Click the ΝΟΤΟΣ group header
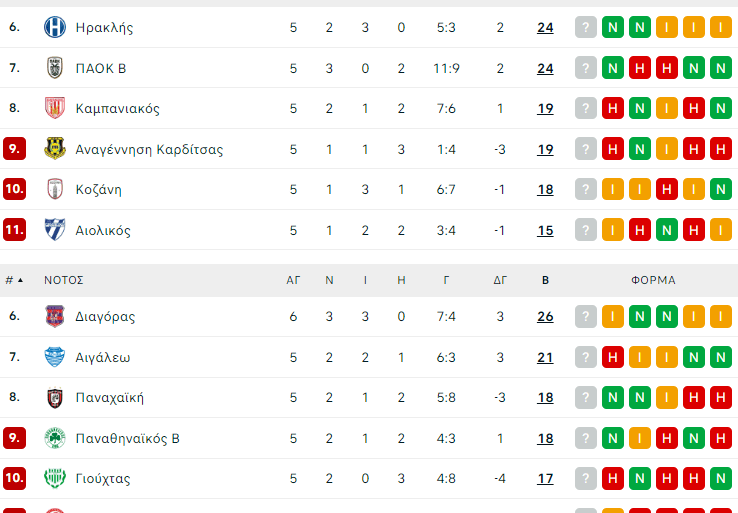 click(64, 280)
